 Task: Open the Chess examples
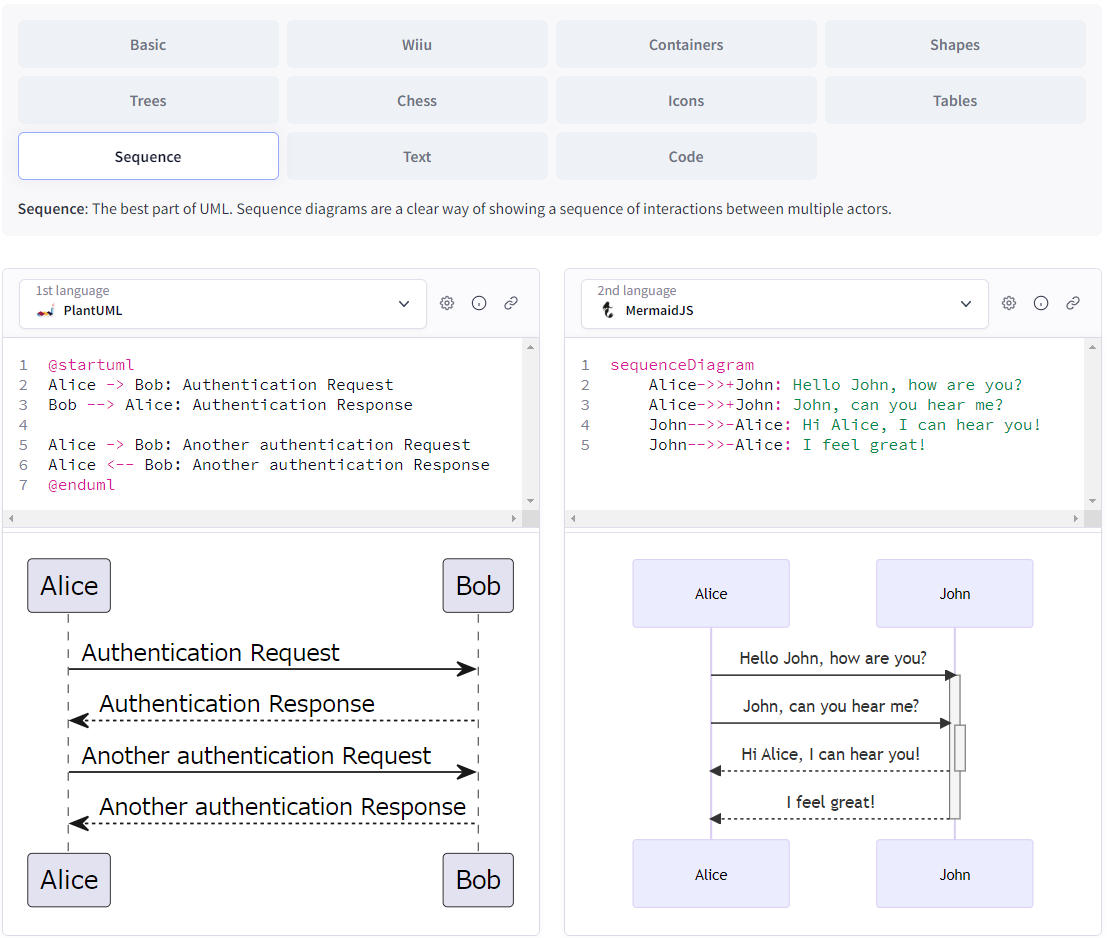pyautogui.click(x=417, y=100)
